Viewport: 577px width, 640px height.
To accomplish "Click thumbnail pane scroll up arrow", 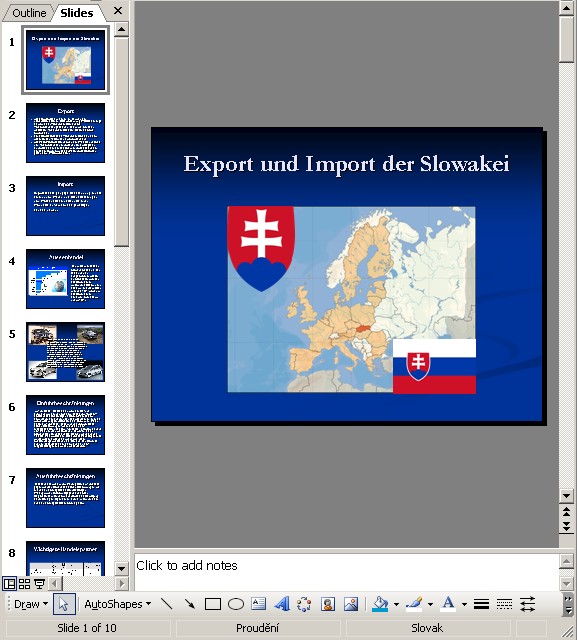I will coord(121,30).
